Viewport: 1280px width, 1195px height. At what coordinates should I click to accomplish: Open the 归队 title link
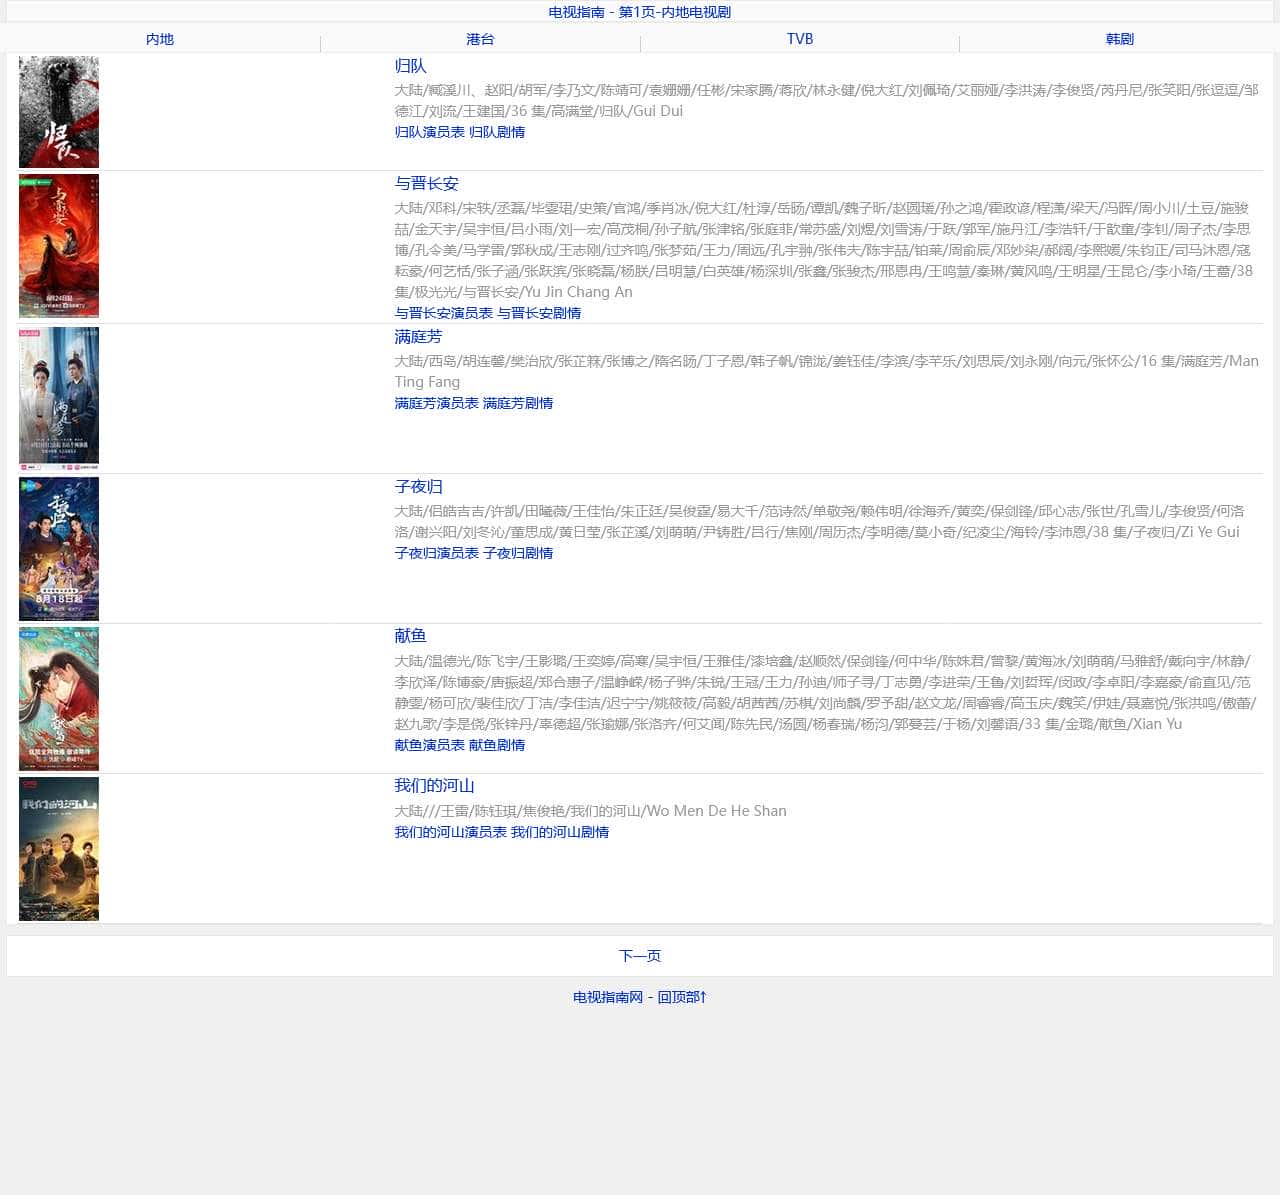(x=410, y=66)
